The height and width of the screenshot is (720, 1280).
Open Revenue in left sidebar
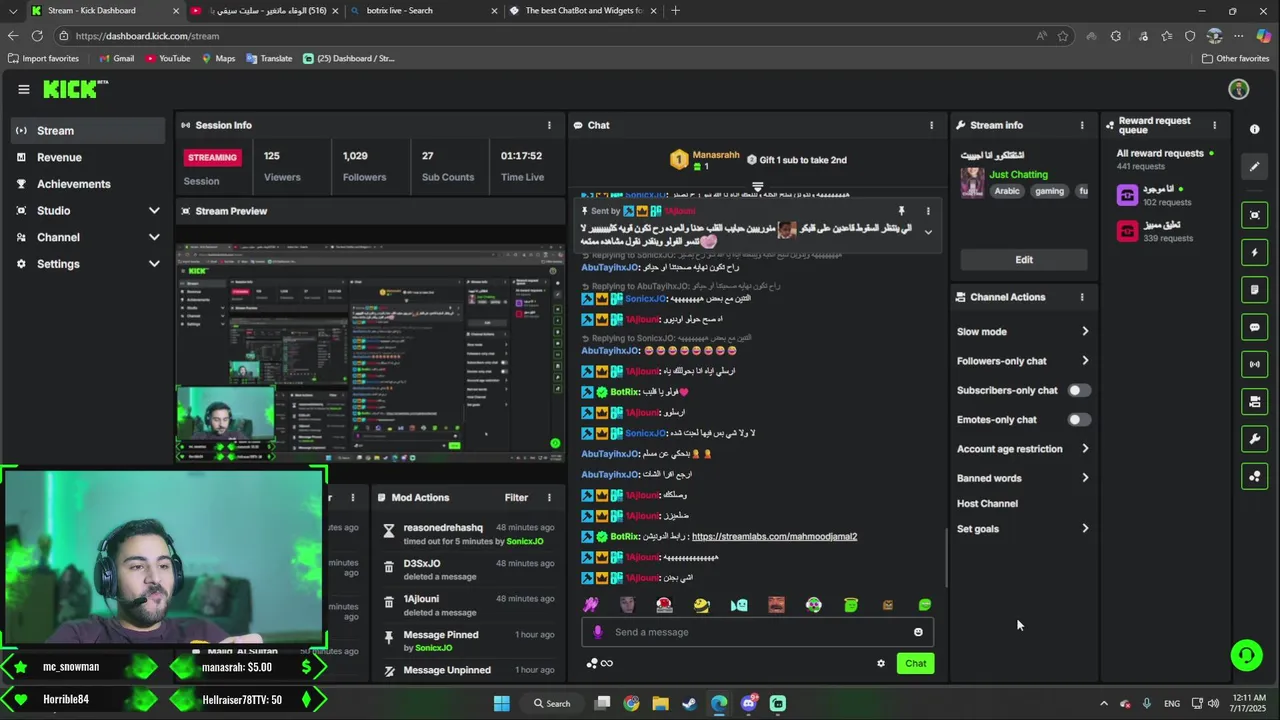coord(88,157)
